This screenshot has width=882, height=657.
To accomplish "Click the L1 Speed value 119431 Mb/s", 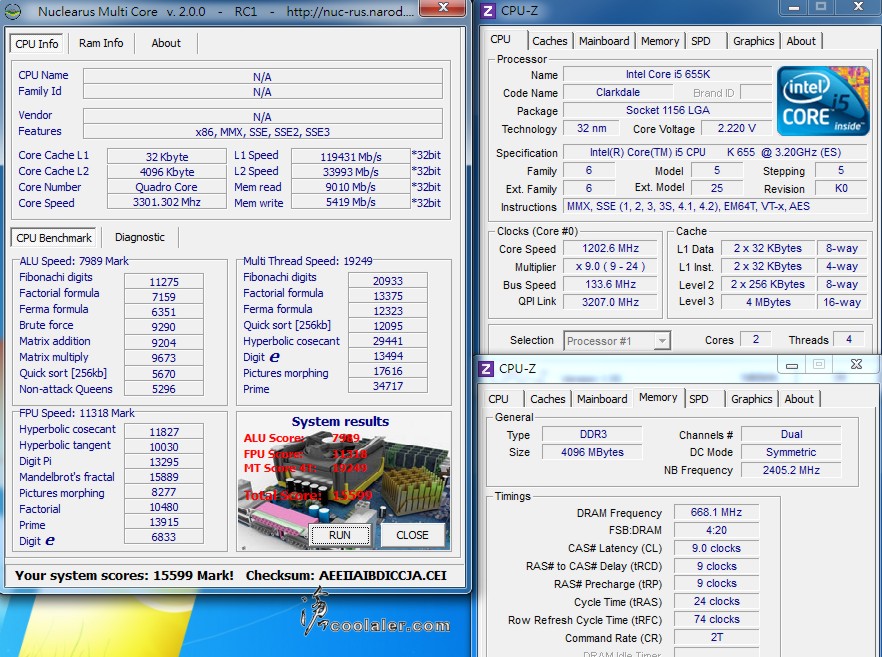I will pos(350,156).
